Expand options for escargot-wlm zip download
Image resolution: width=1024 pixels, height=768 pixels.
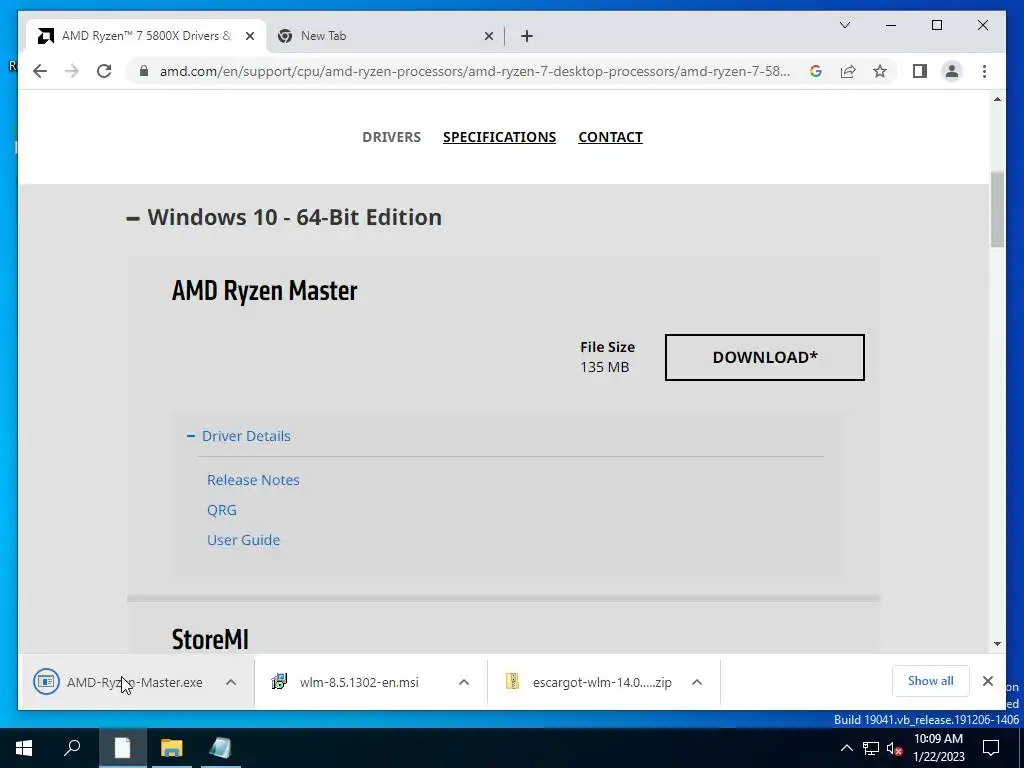(x=697, y=682)
